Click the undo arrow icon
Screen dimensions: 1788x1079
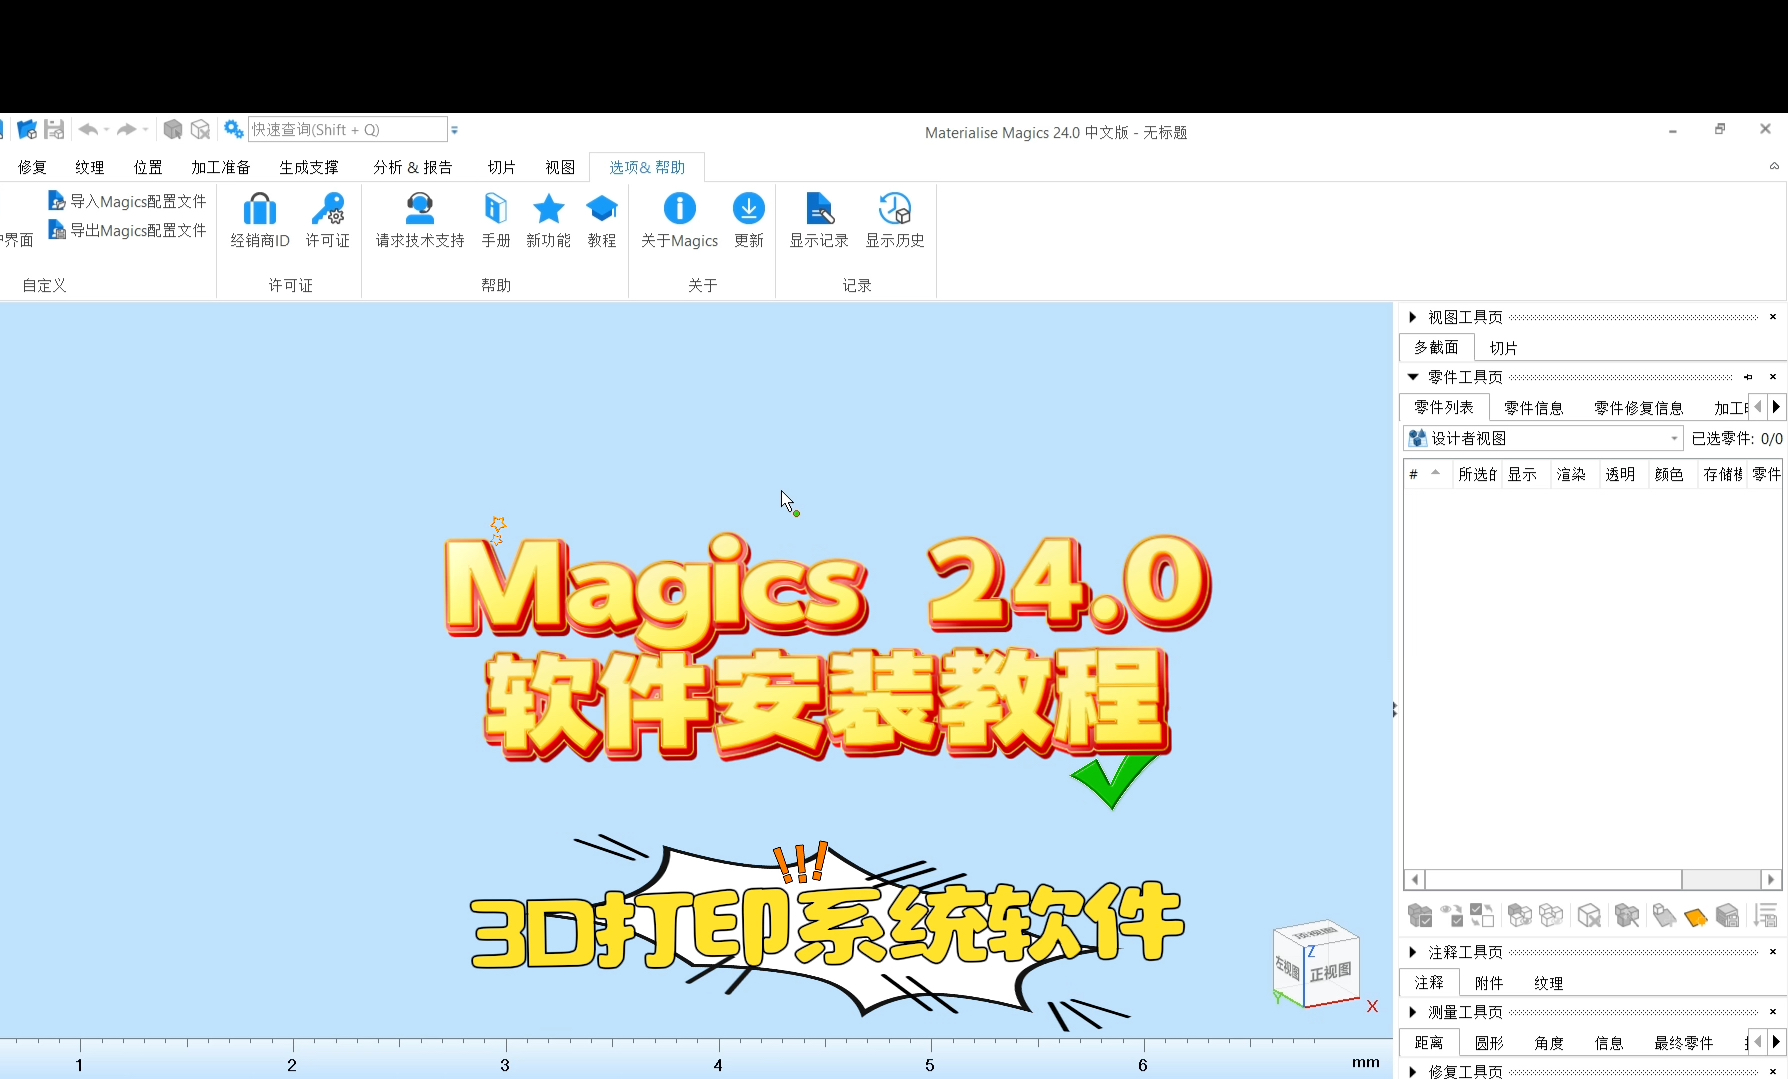click(88, 130)
